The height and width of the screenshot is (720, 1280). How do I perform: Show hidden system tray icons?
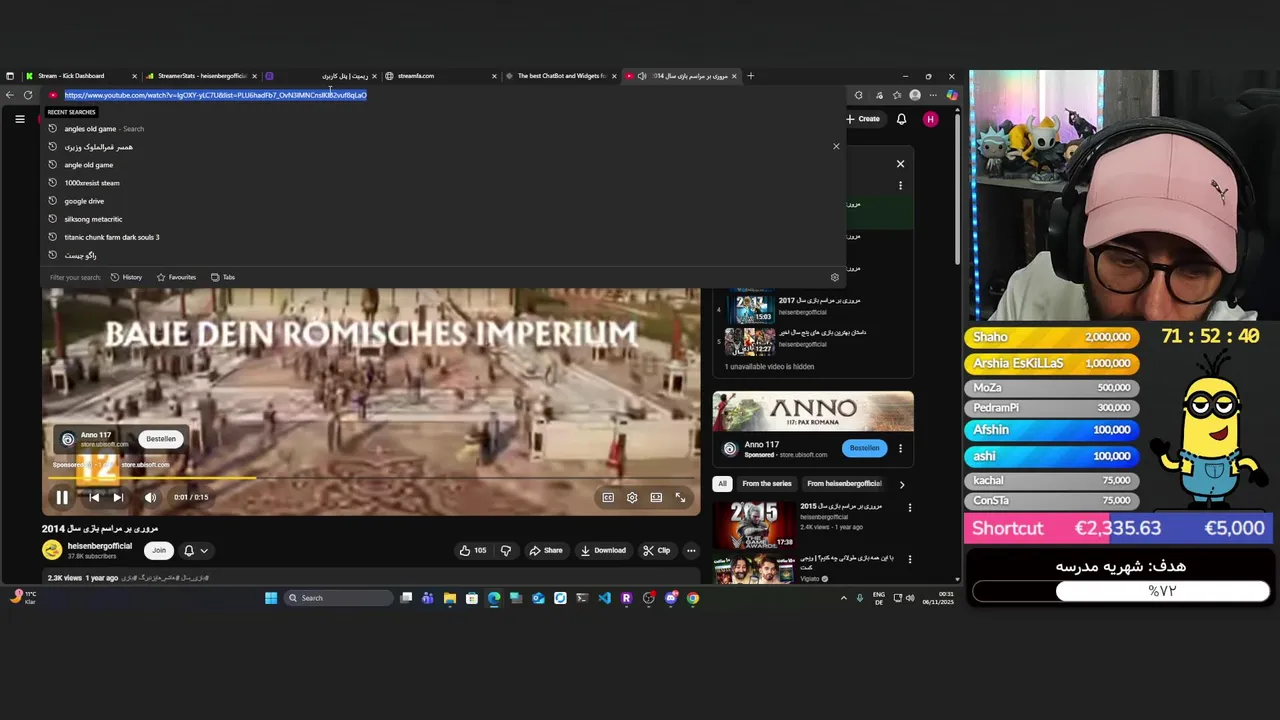point(843,598)
